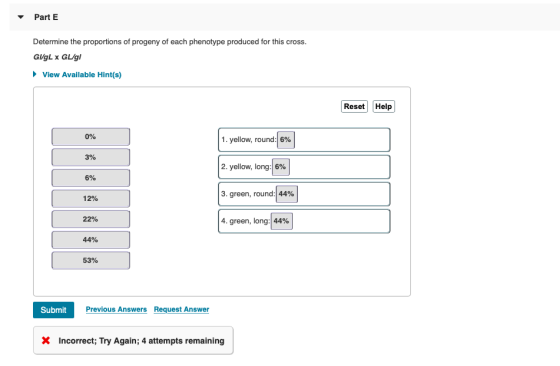Select the 0% answer tile
Viewport: 560px width, 366px height.
(x=91, y=137)
